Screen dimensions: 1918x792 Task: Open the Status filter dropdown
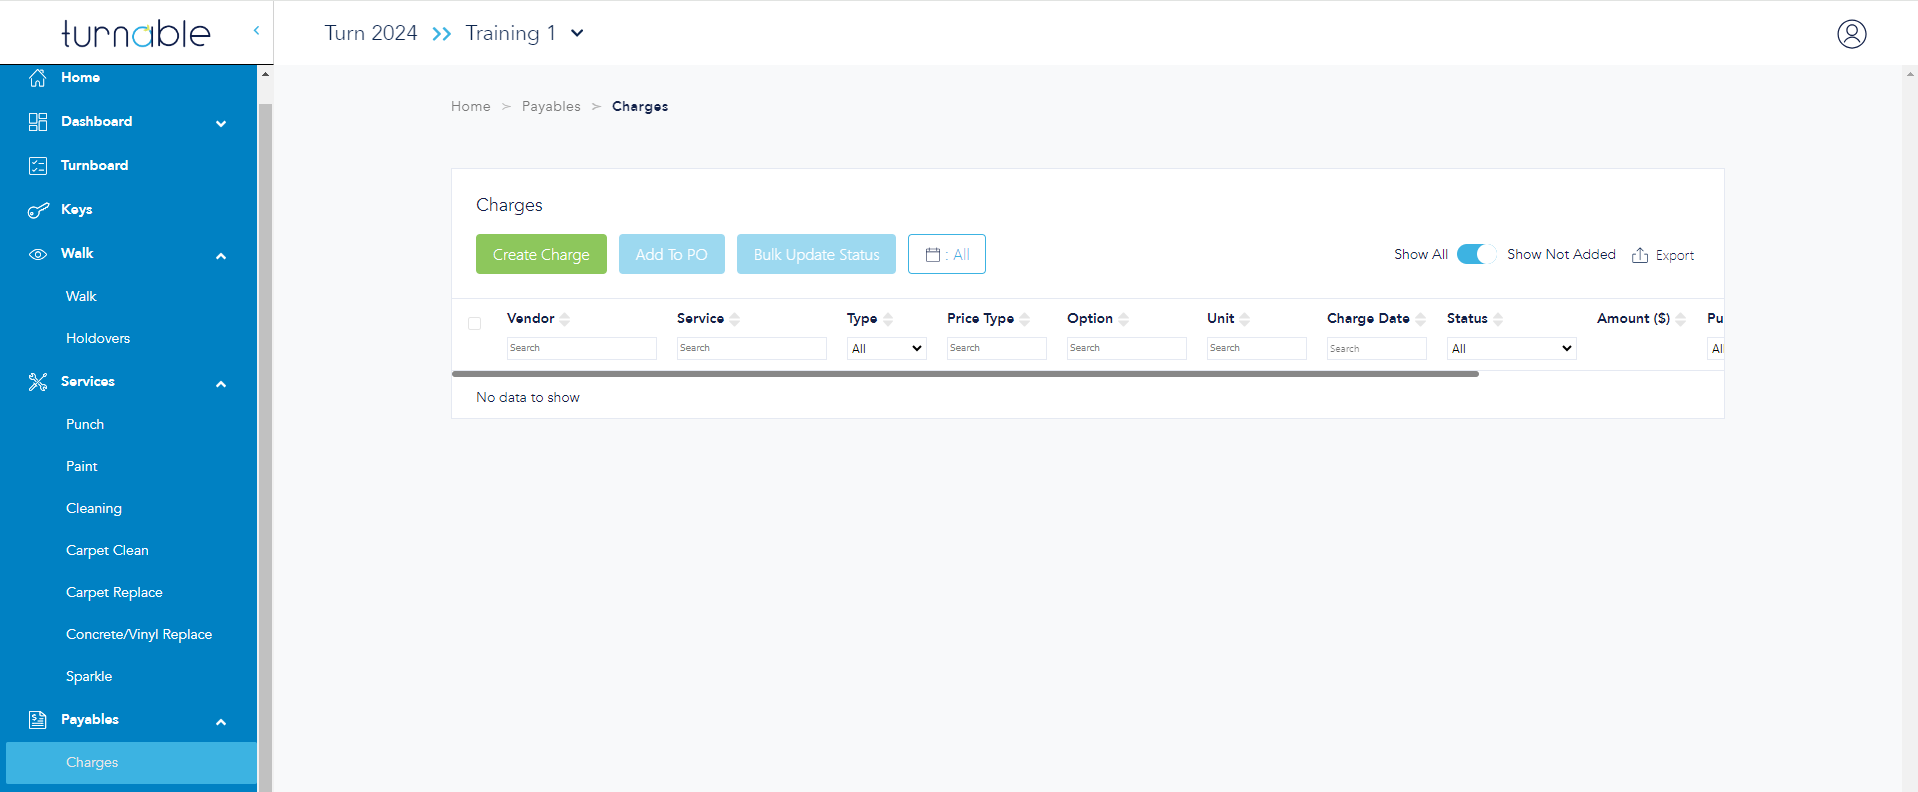pos(1512,348)
